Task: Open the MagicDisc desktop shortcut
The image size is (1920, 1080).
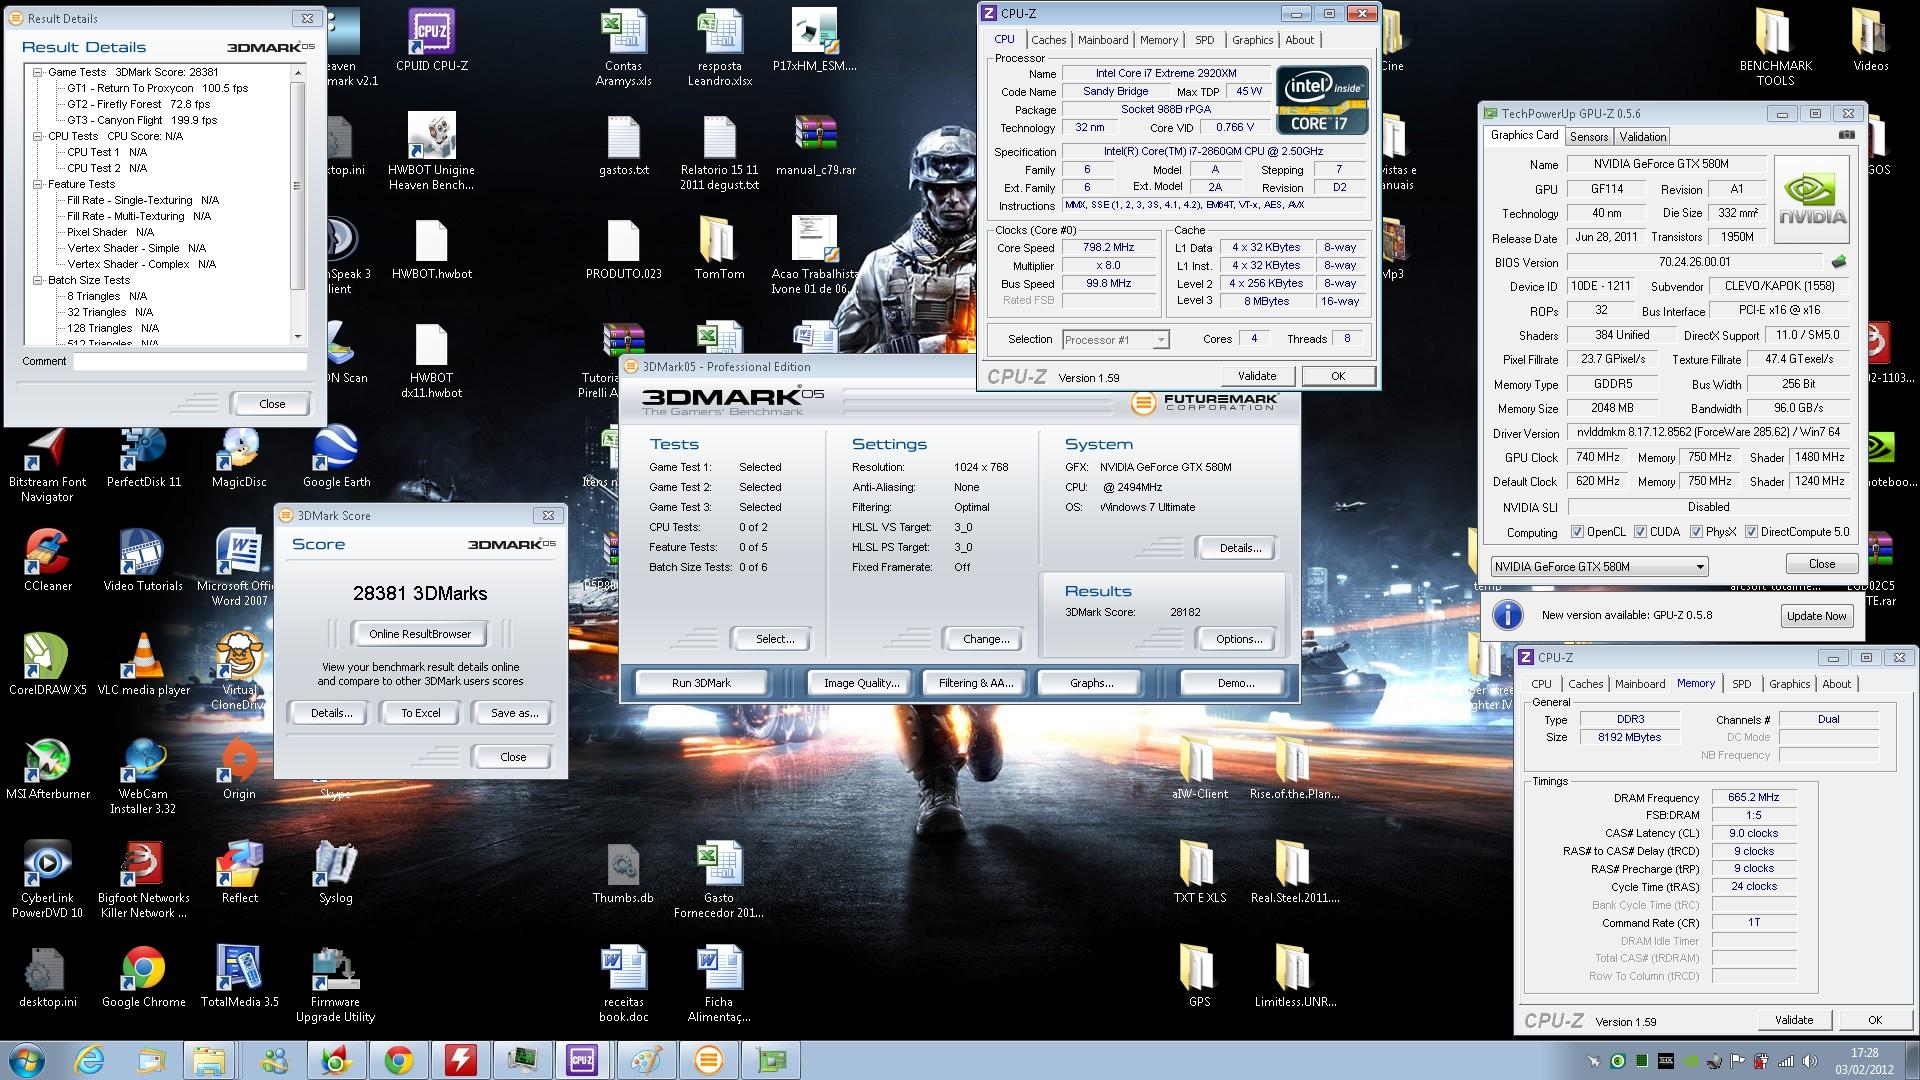Action: (239, 457)
